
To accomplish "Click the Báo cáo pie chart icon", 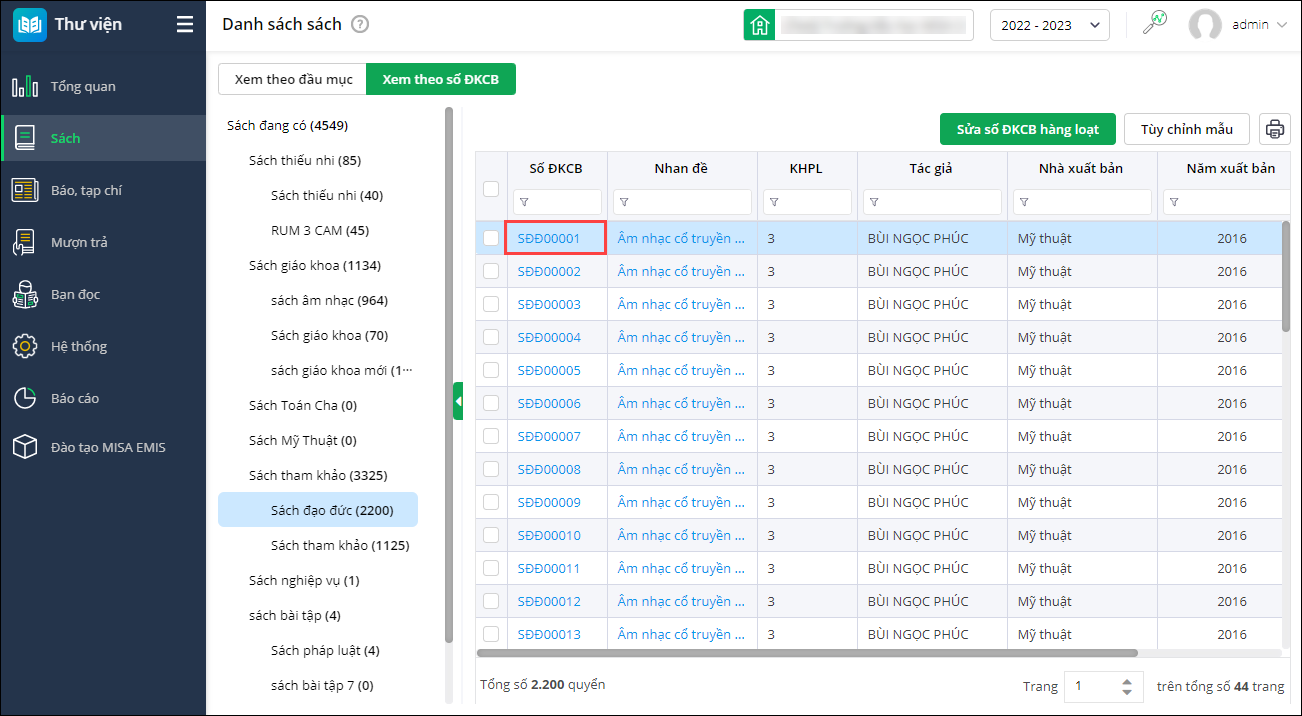I will pos(25,398).
